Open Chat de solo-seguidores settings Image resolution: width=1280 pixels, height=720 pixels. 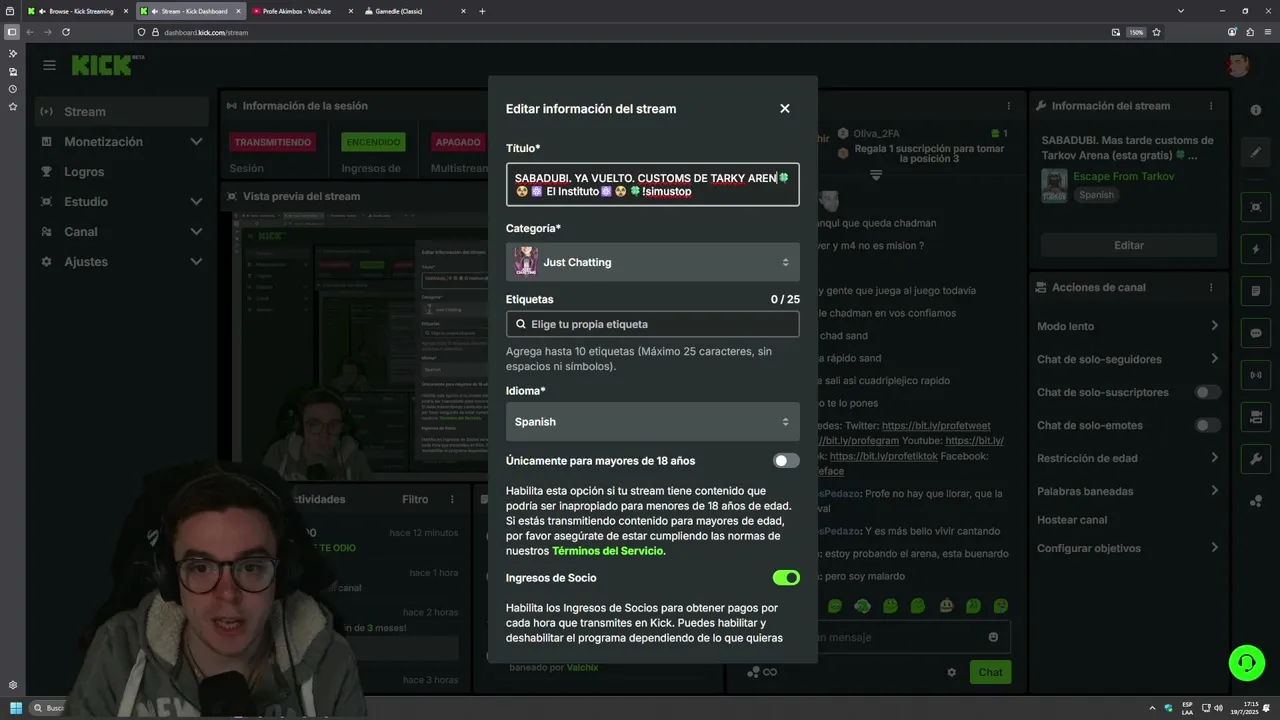coord(1128,359)
